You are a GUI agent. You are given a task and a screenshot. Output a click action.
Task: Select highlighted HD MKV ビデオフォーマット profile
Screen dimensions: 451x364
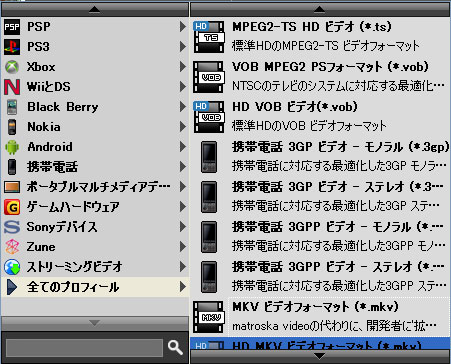pyautogui.click(x=320, y=344)
